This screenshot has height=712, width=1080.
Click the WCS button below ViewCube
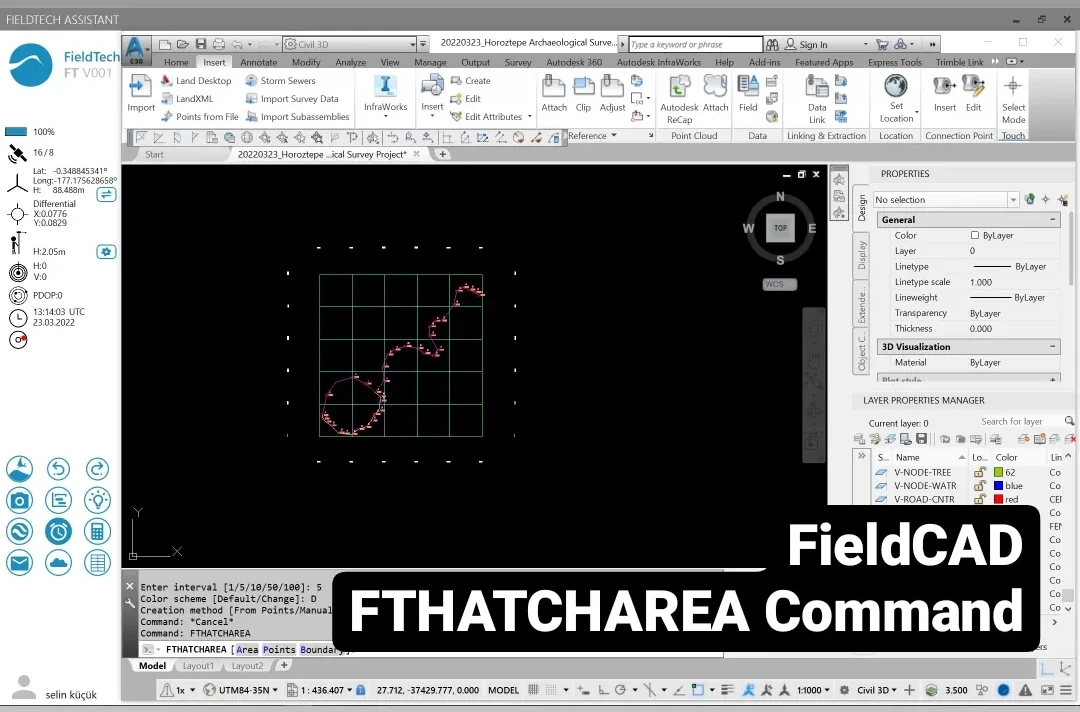(x=780, y=284)
